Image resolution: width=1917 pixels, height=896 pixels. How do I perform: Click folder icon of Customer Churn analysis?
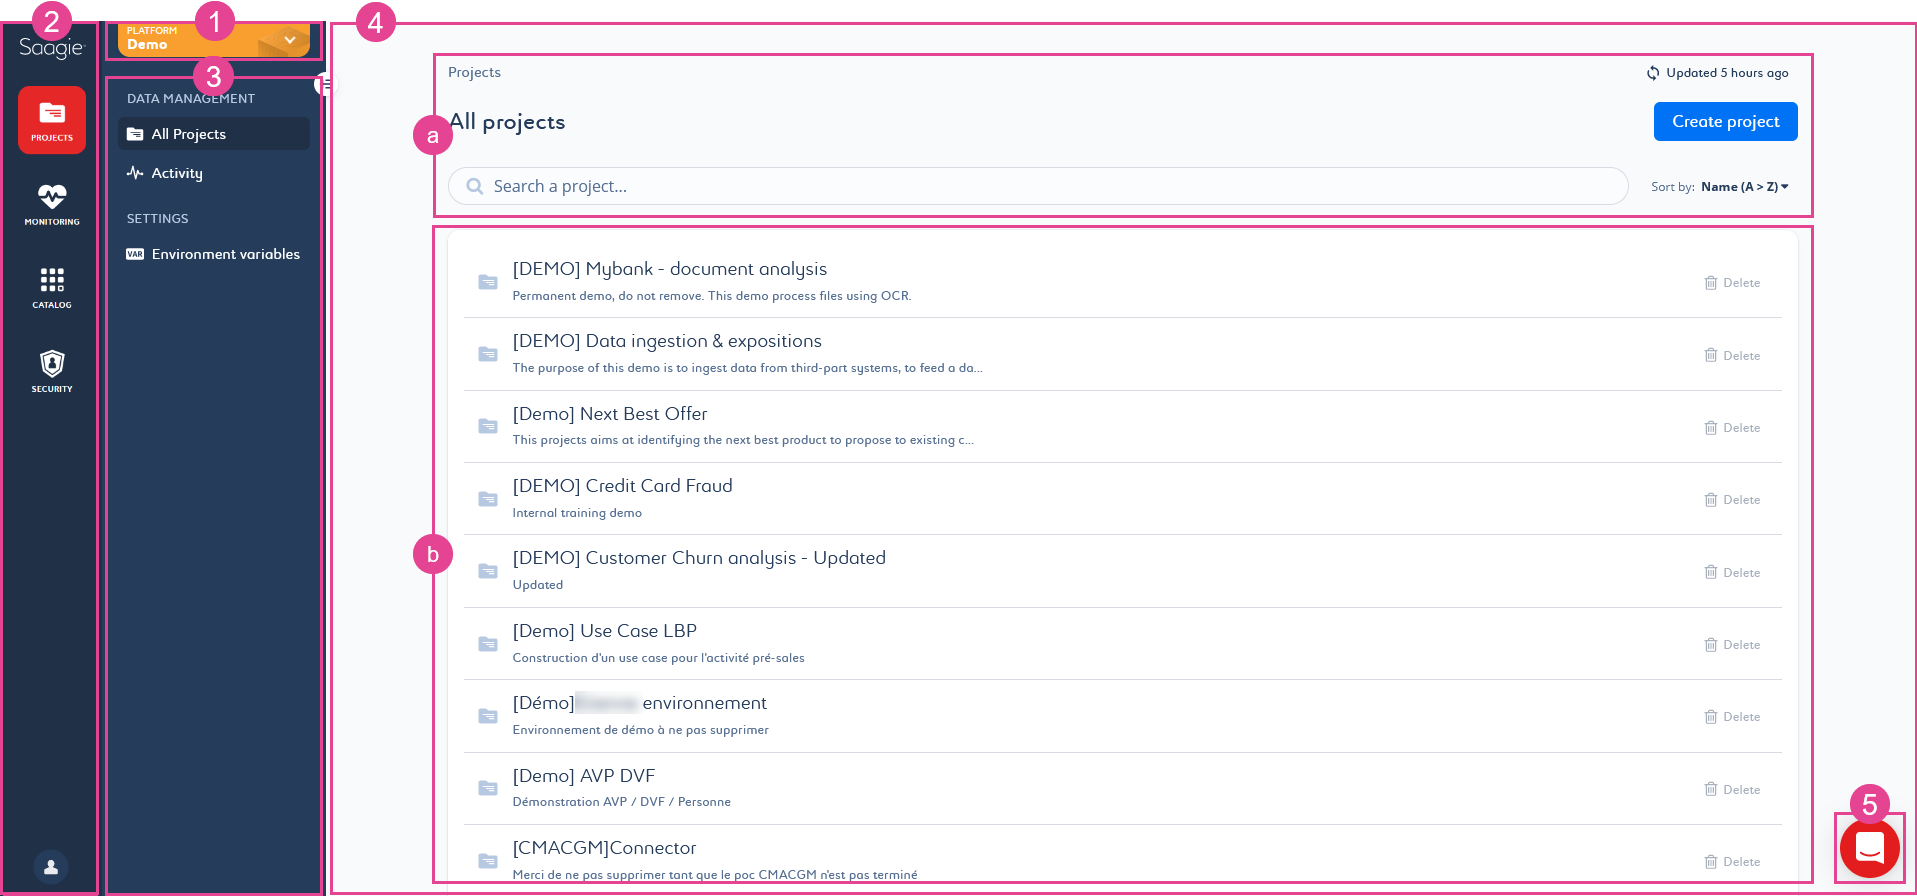488,571
